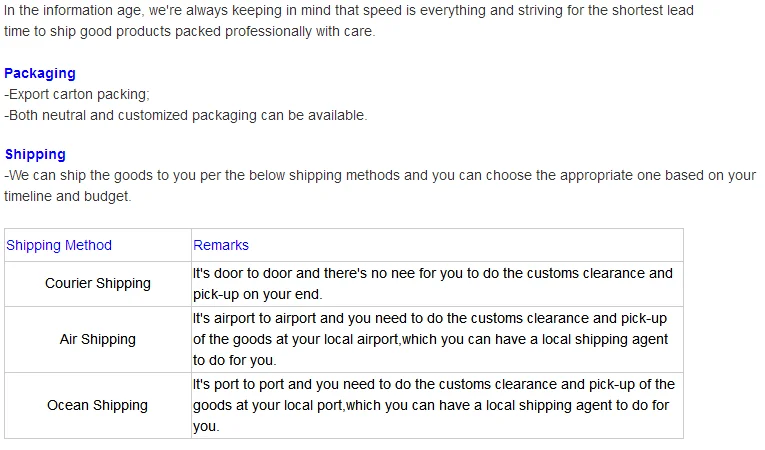The width and height of the screenshot is (765, 450).
Task: Select the Remarks column header
Action: [221, 245]
